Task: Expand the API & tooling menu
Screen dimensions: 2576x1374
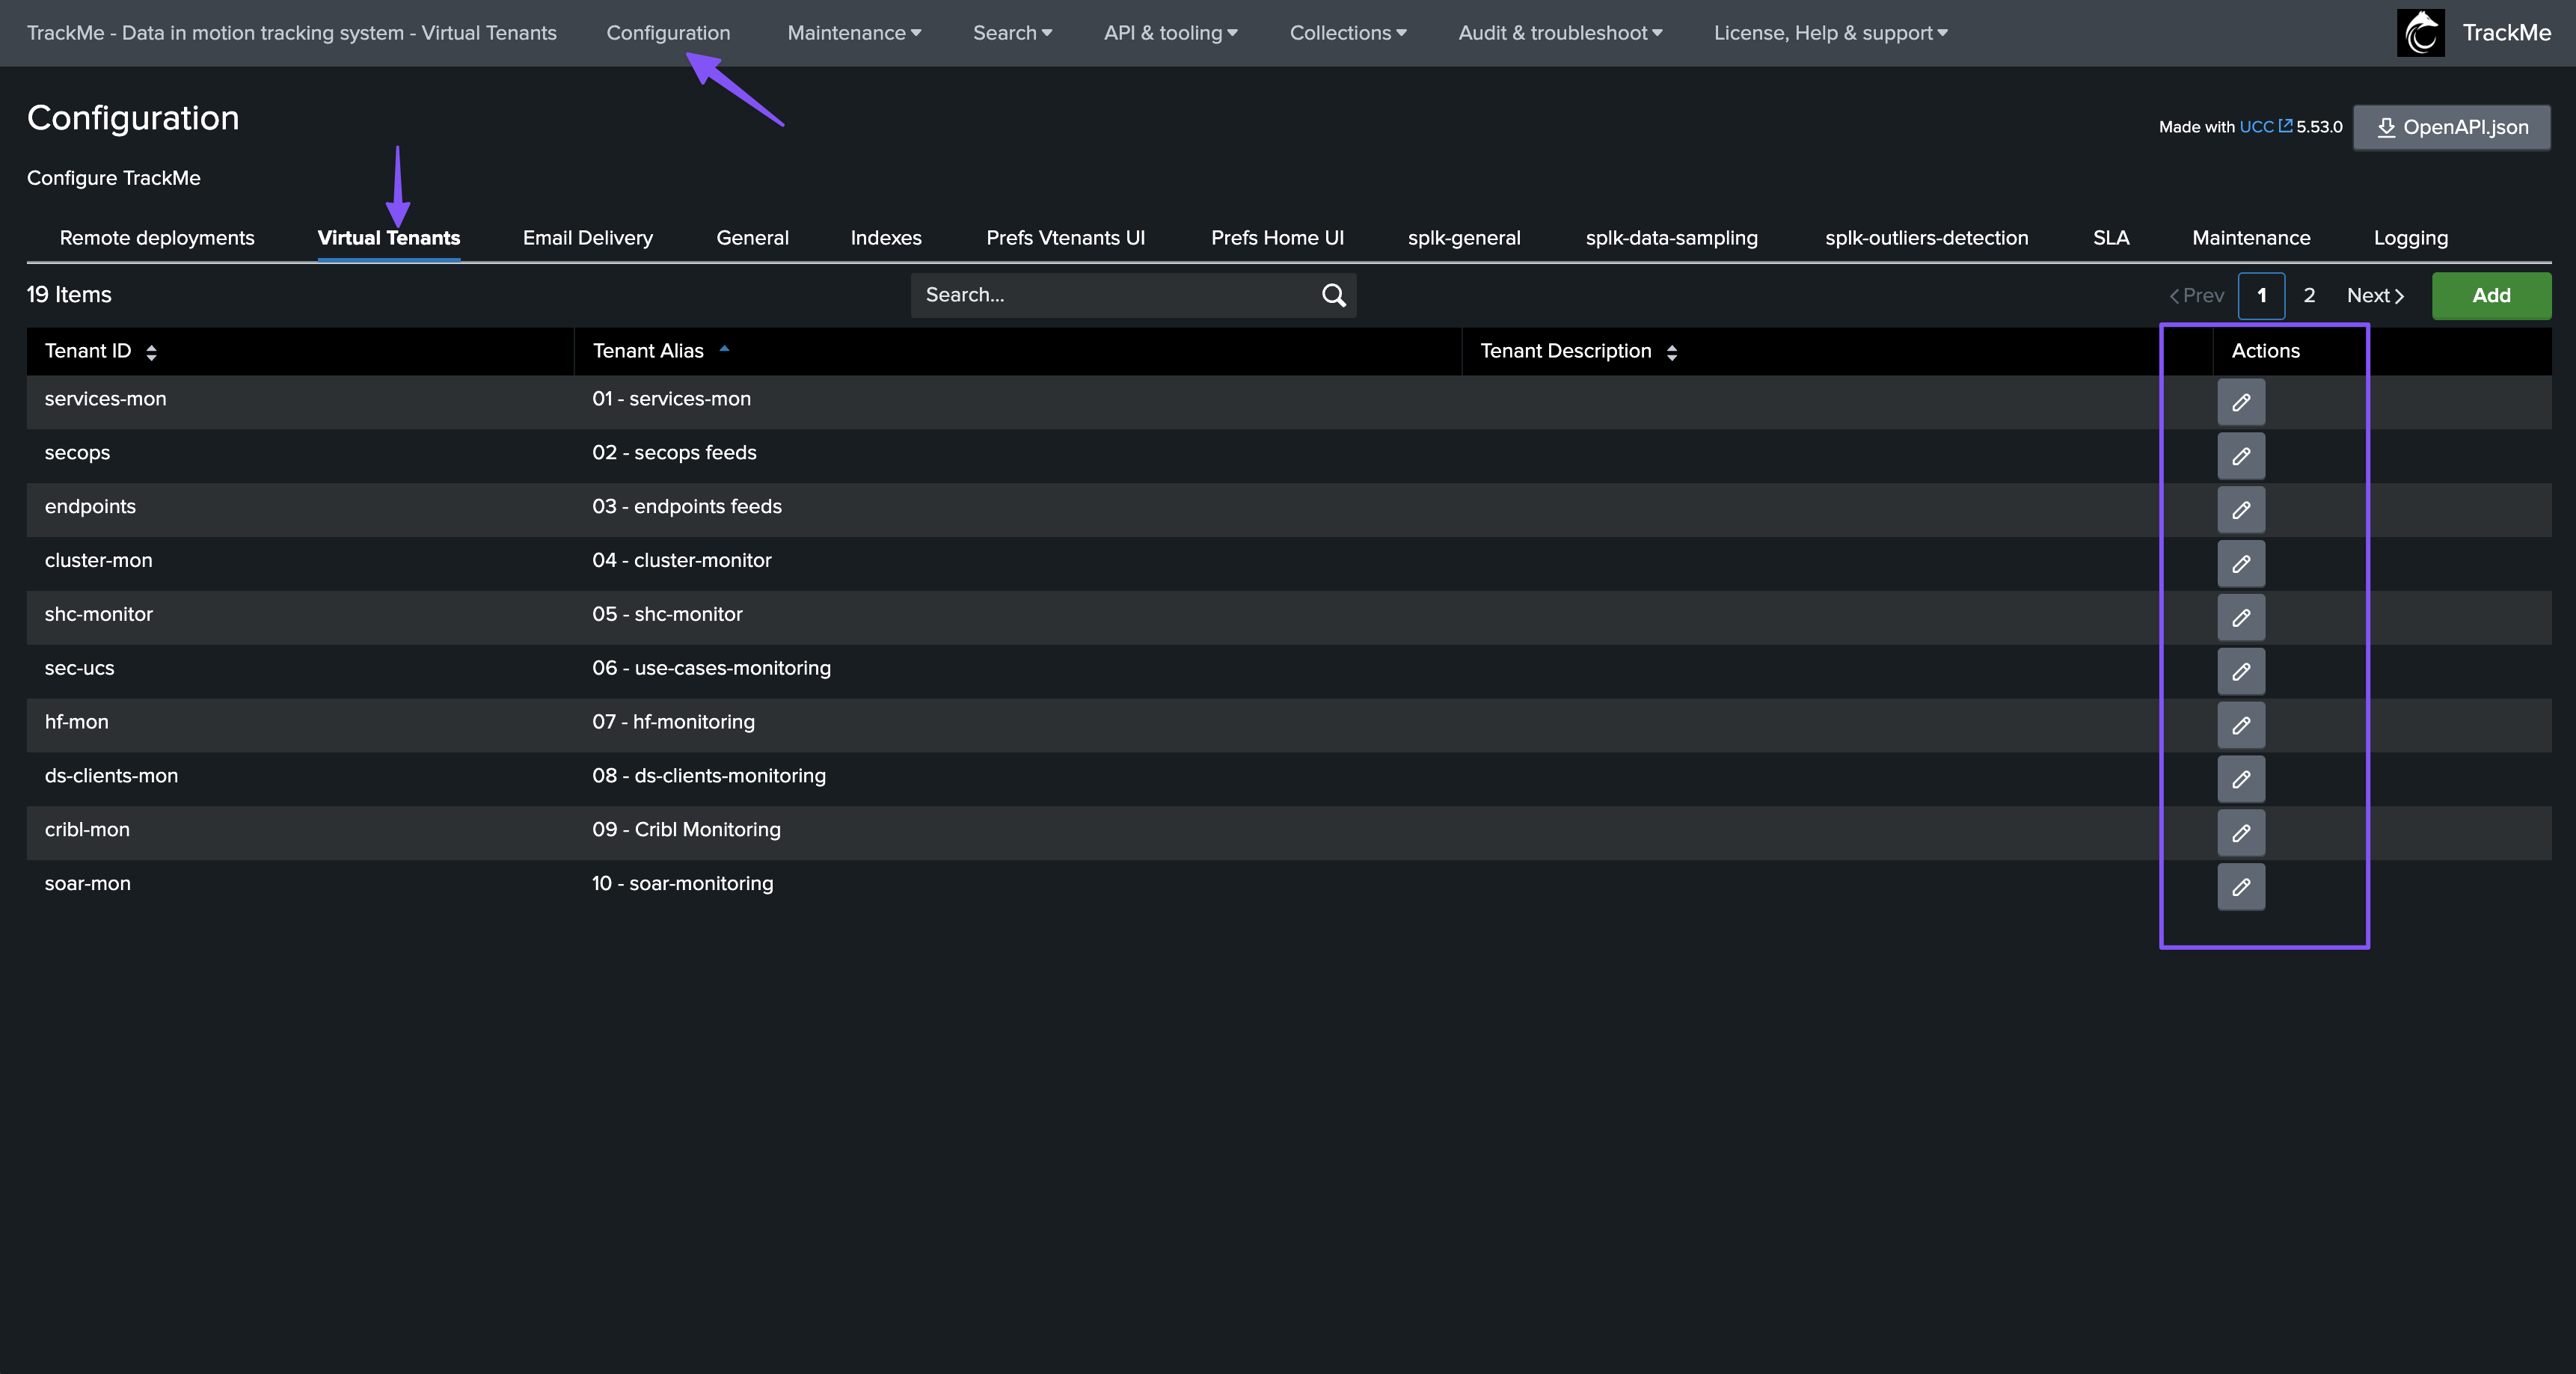Action: click(x=1170, y=33)
